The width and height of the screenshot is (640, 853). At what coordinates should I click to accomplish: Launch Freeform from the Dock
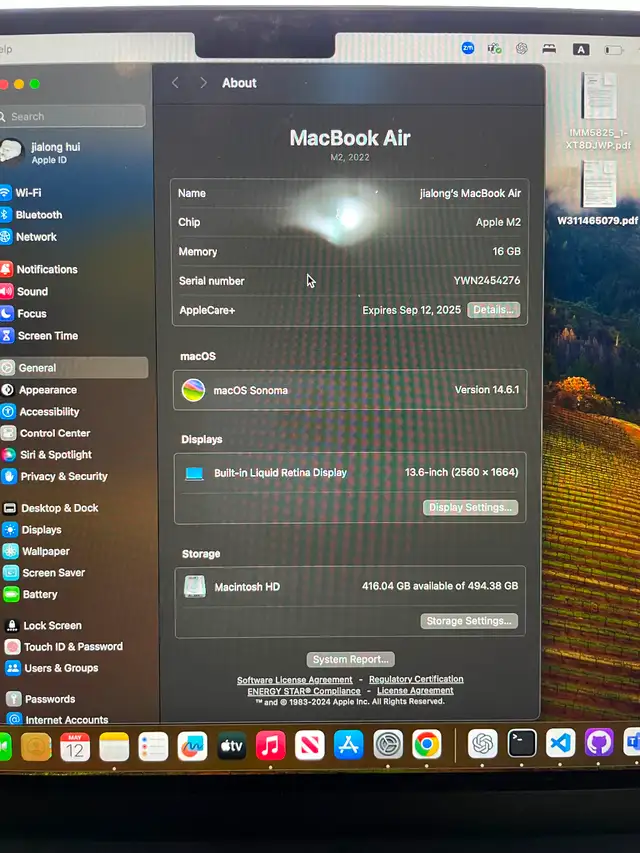(x=192, y=746)
